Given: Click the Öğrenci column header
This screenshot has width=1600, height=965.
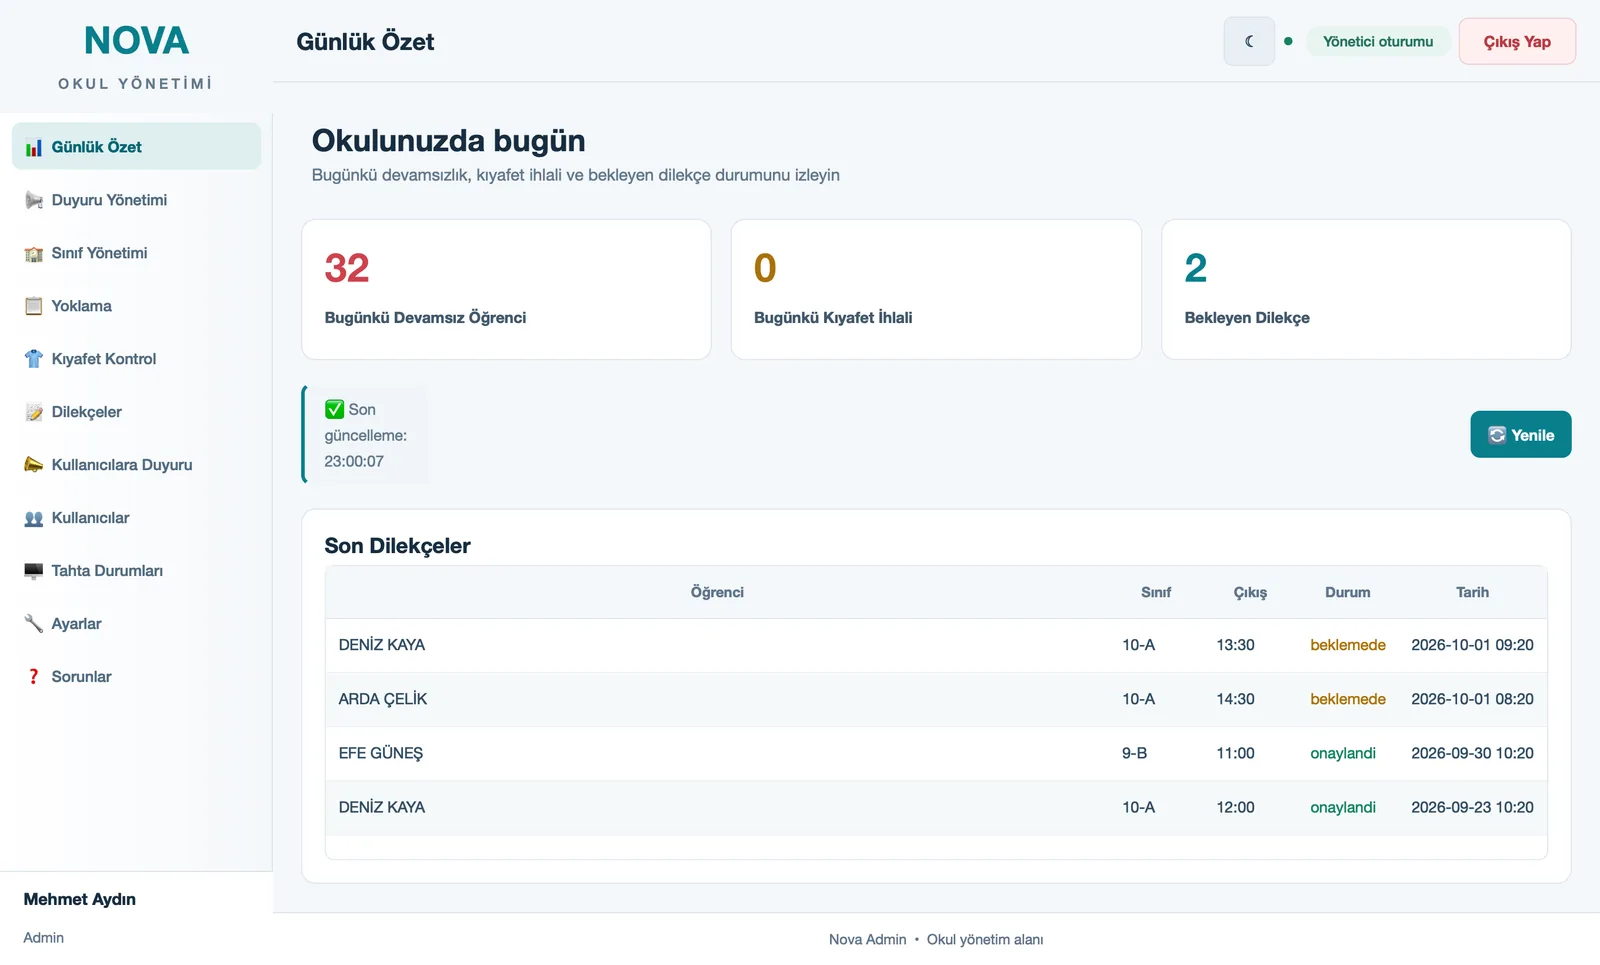Looking at the screenshot, I should tap(717, 592).
